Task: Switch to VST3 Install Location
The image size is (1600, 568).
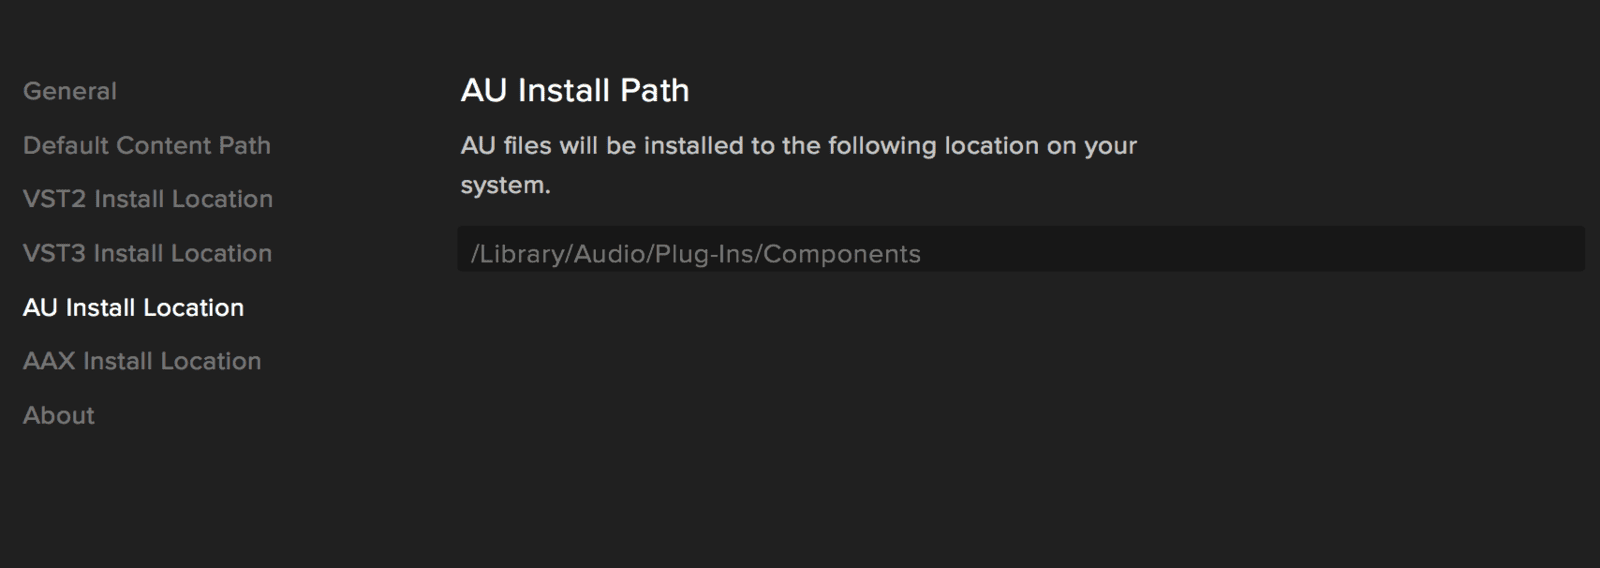Action: tap(147, 253)
